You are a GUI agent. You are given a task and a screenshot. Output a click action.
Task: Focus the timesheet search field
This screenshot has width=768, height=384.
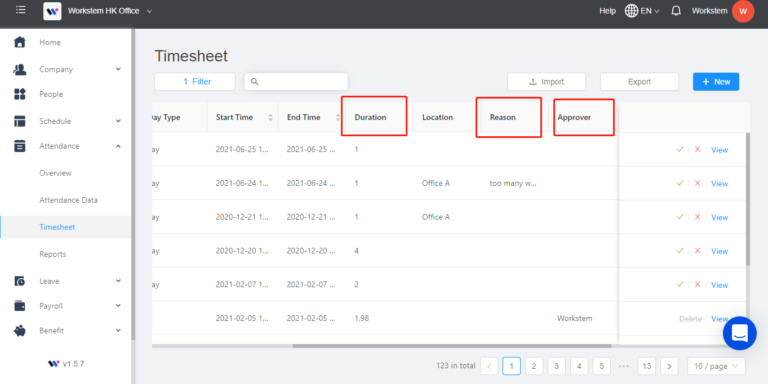(296, 82)
